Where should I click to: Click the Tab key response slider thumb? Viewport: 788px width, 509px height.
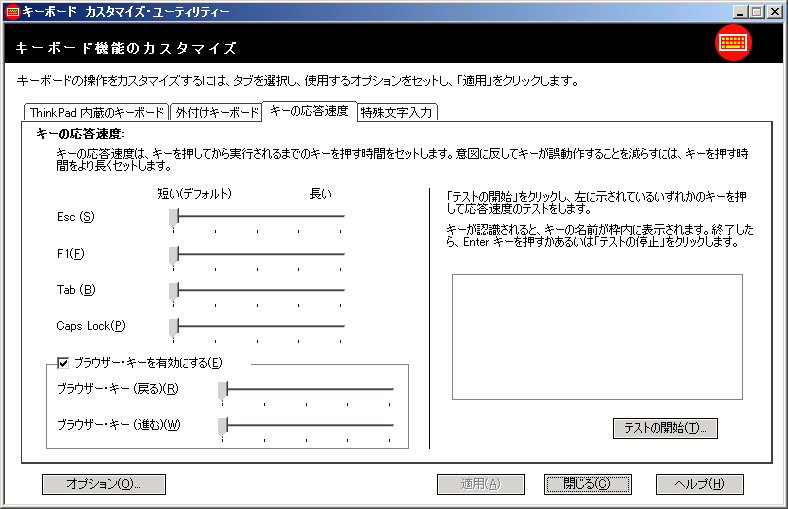tap(174, 289)
